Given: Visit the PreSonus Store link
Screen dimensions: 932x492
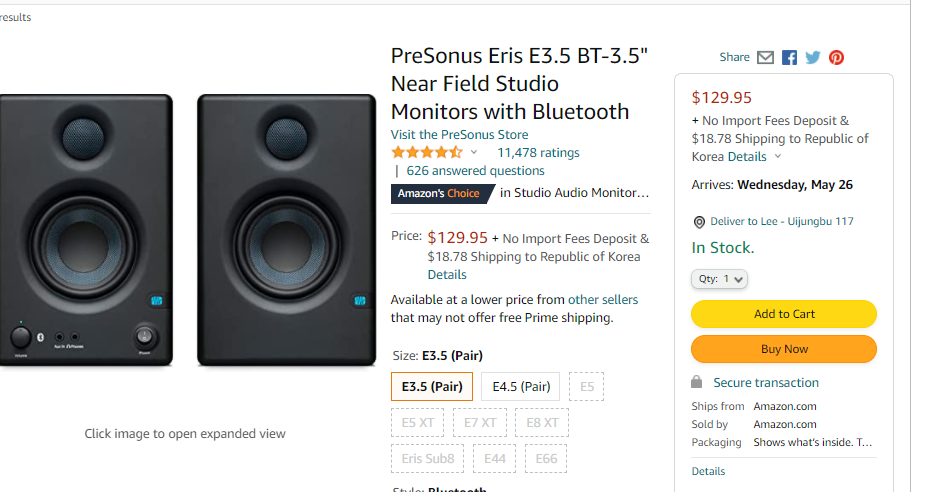Looking at the screenshot, I should pyautogui.click(x=459, y=135).
